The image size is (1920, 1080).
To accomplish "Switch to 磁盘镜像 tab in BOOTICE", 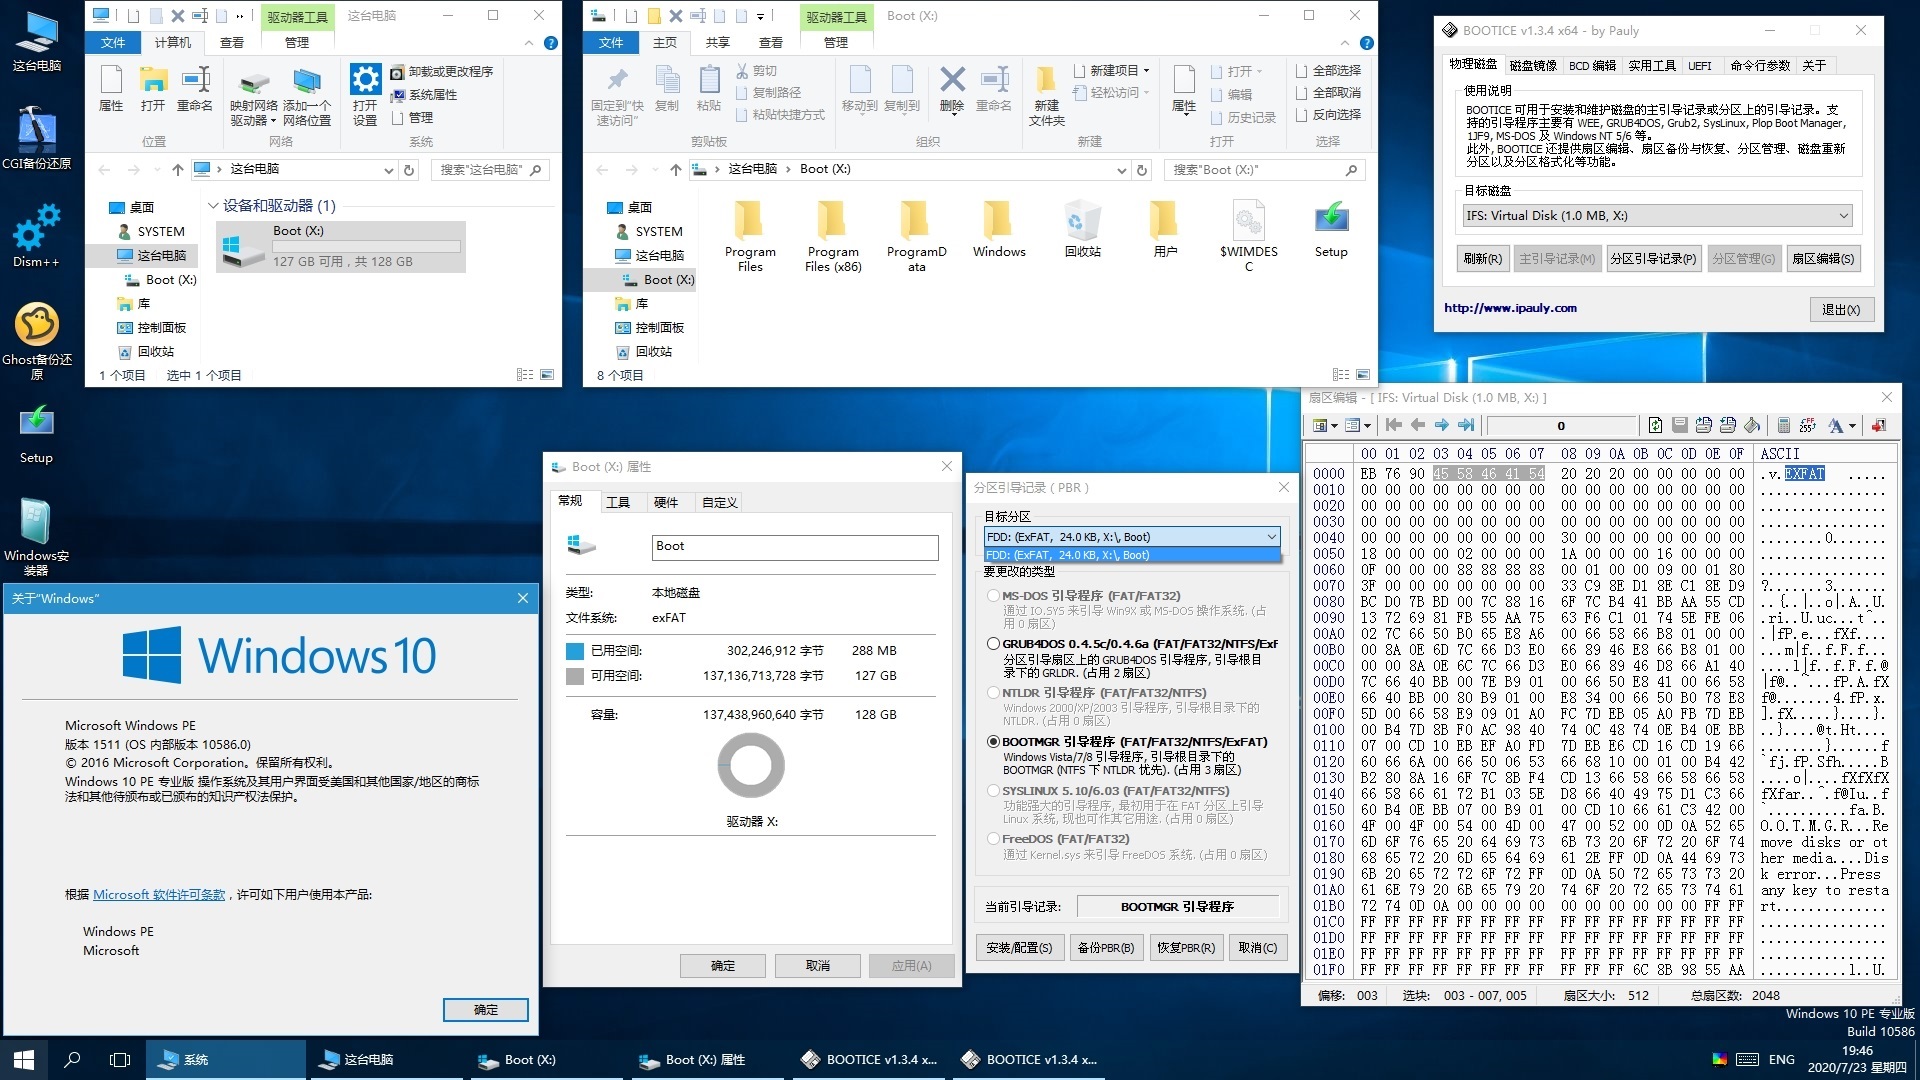I will [x=1533, y=66].
